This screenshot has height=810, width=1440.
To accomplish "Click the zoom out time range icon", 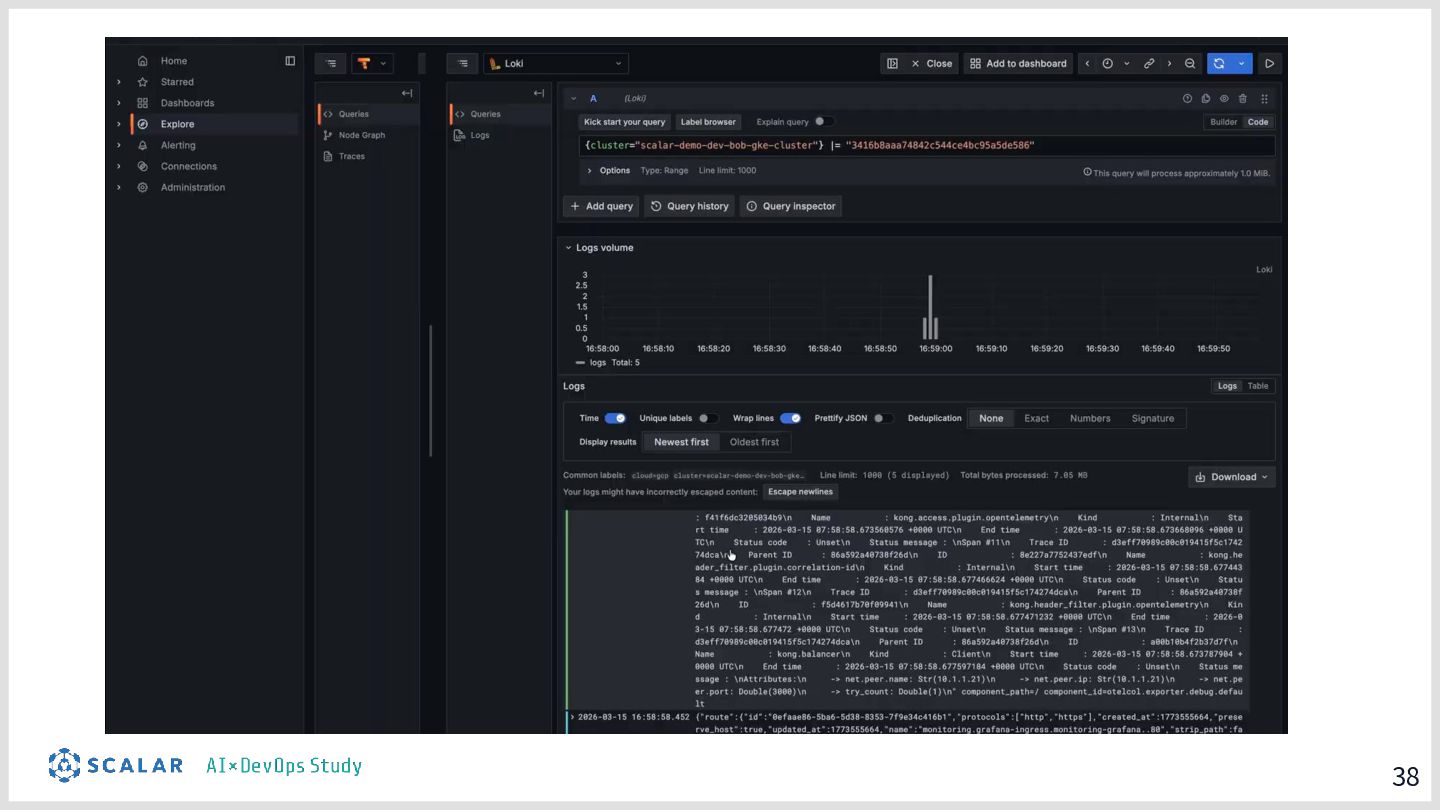I will (1190, 64).
